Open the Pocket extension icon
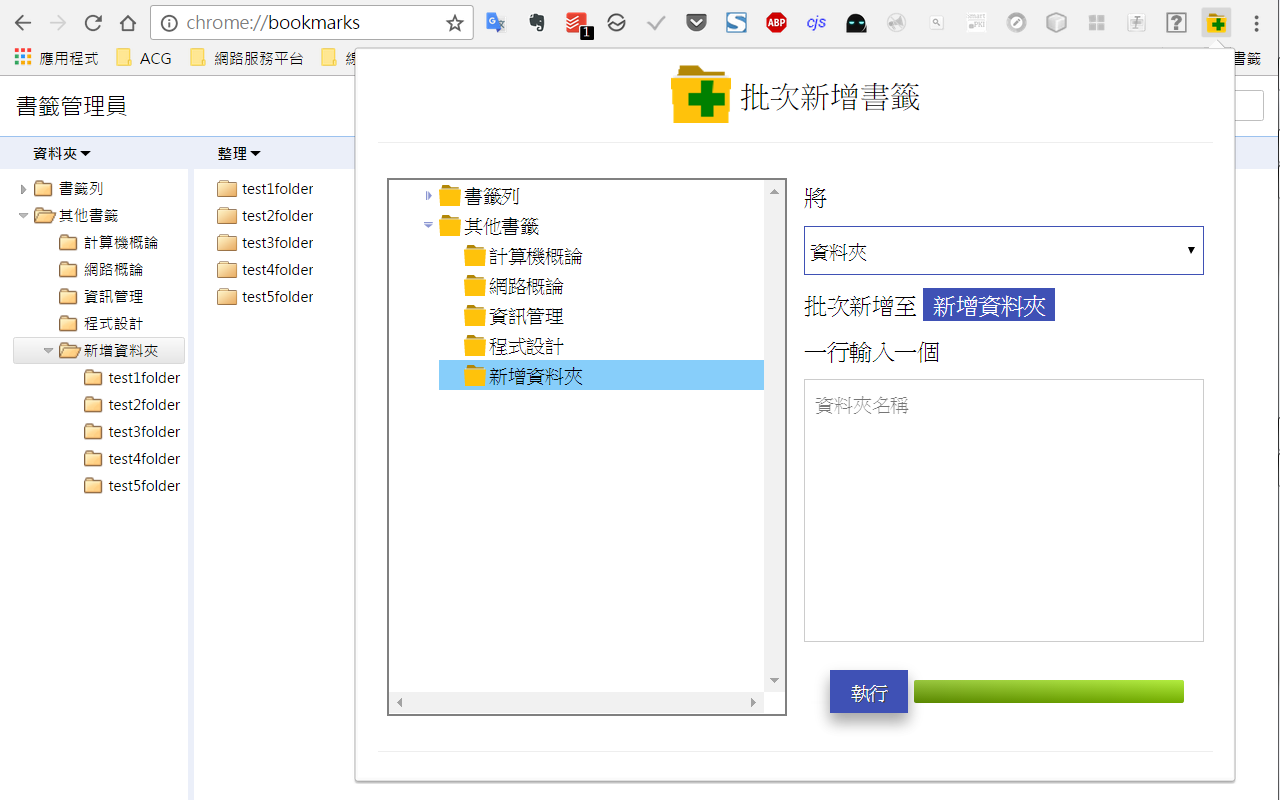This screenshot has width=1280, height=800. click(696, 22)
